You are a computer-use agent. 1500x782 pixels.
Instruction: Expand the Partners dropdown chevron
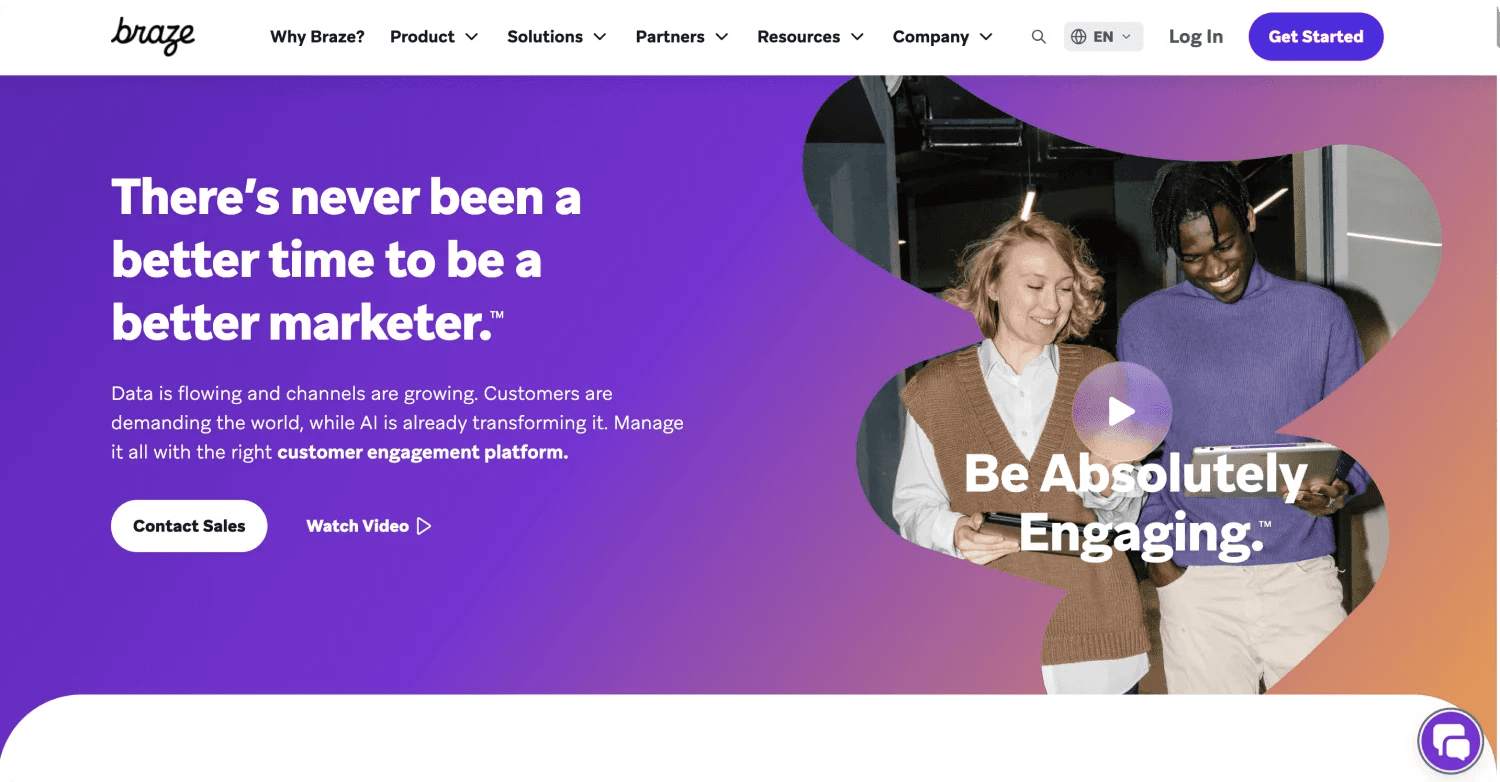tap(722, 37)
